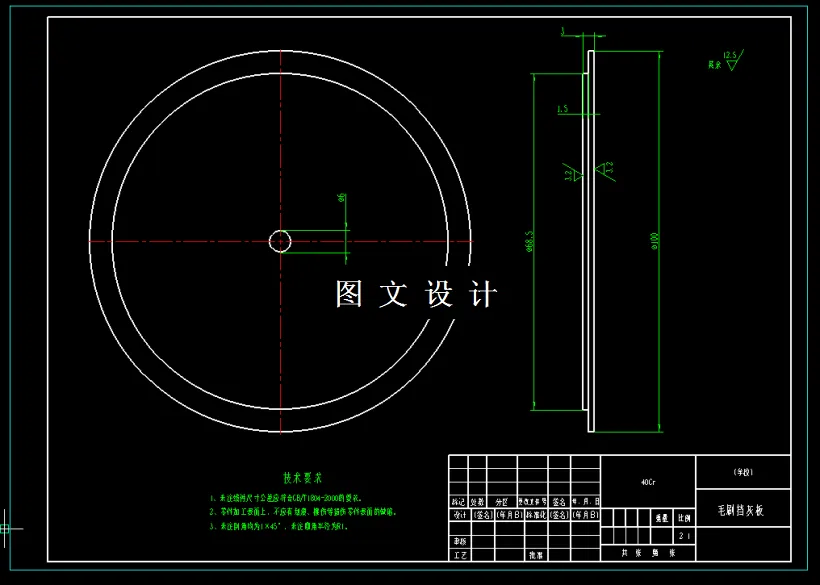Select the small center hole circle

point(280,242)
